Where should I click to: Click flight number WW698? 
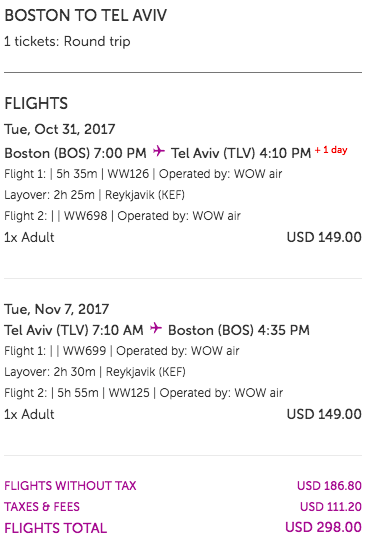[86, 216]
